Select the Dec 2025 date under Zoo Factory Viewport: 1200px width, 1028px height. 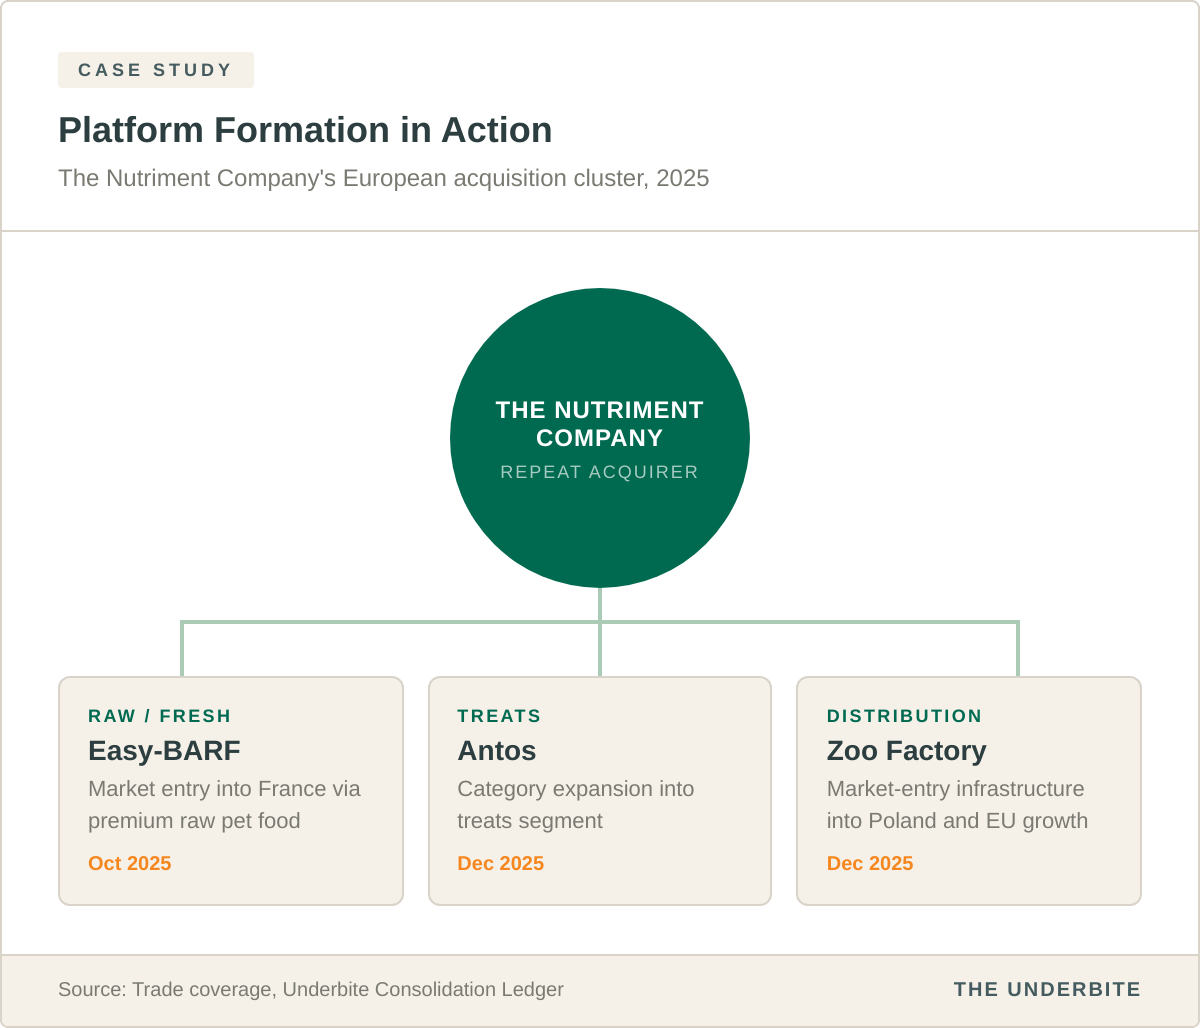coord(870,863)
